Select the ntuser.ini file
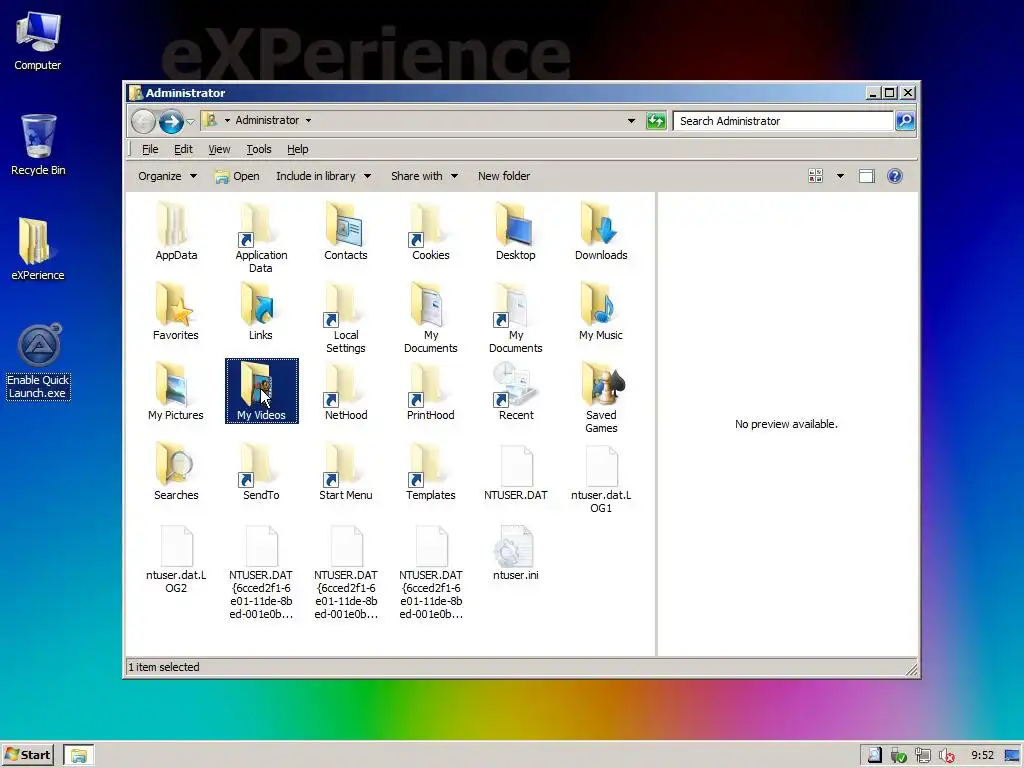 tap(515, 552)
